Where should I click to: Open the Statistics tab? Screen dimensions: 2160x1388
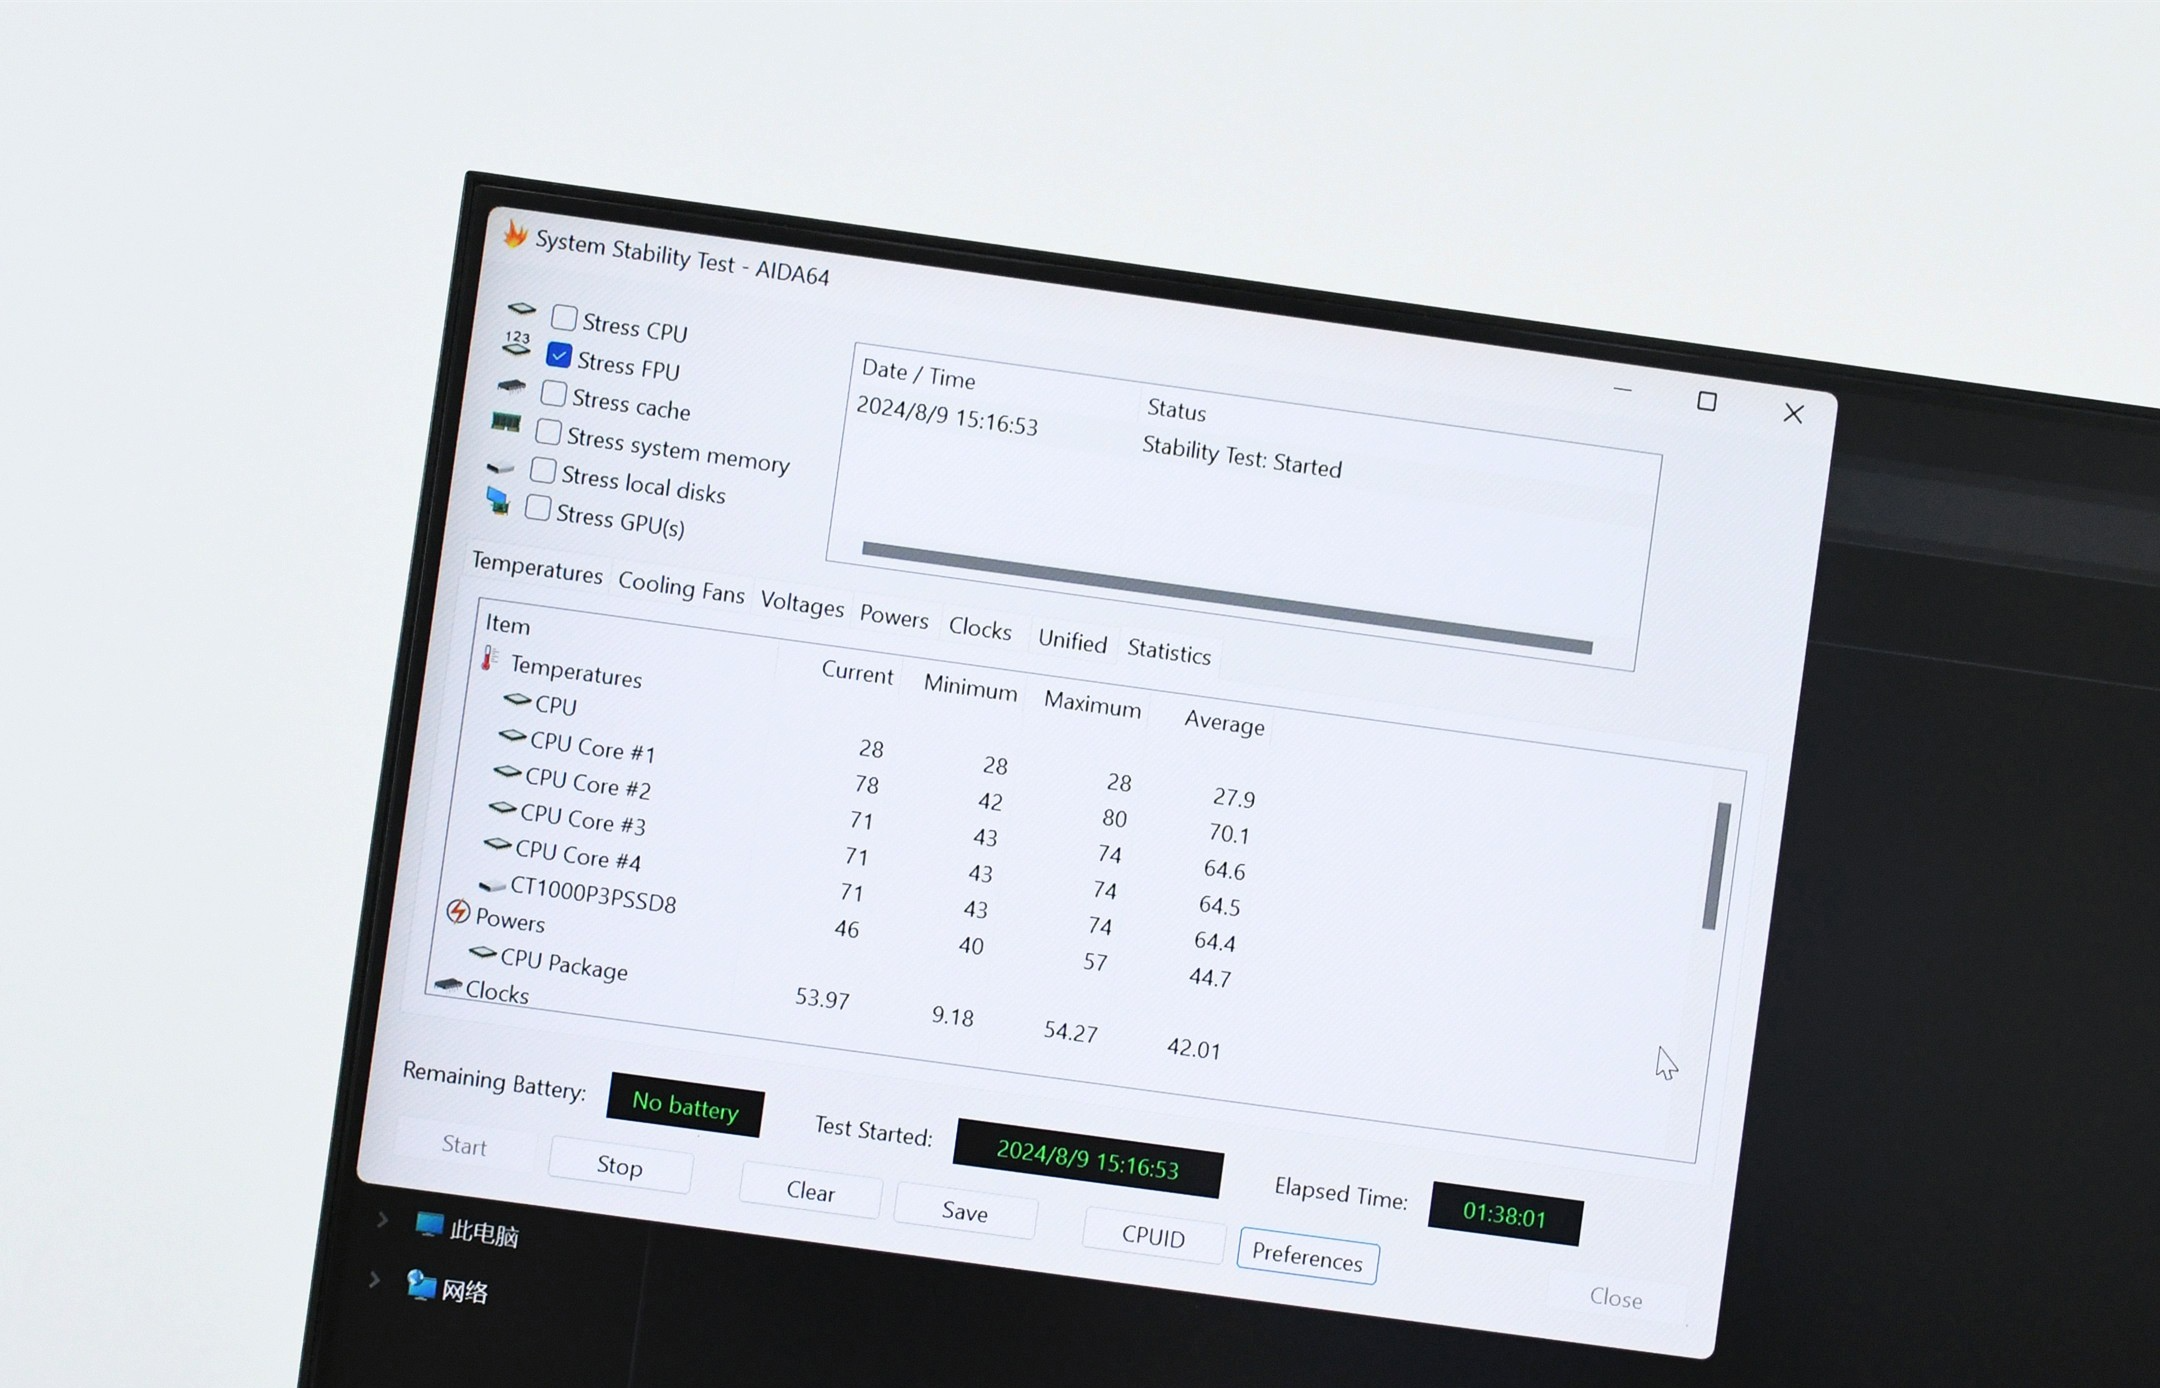(x=1169, y=652)
